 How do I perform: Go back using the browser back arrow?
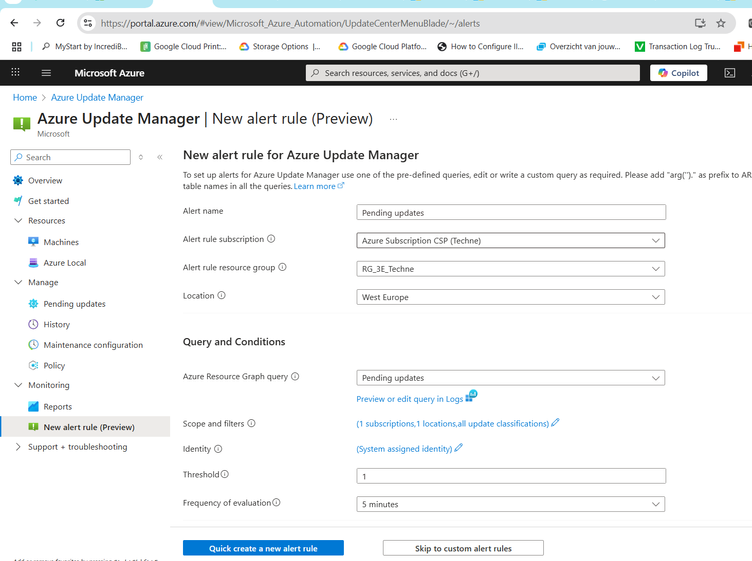click(14, 23)
